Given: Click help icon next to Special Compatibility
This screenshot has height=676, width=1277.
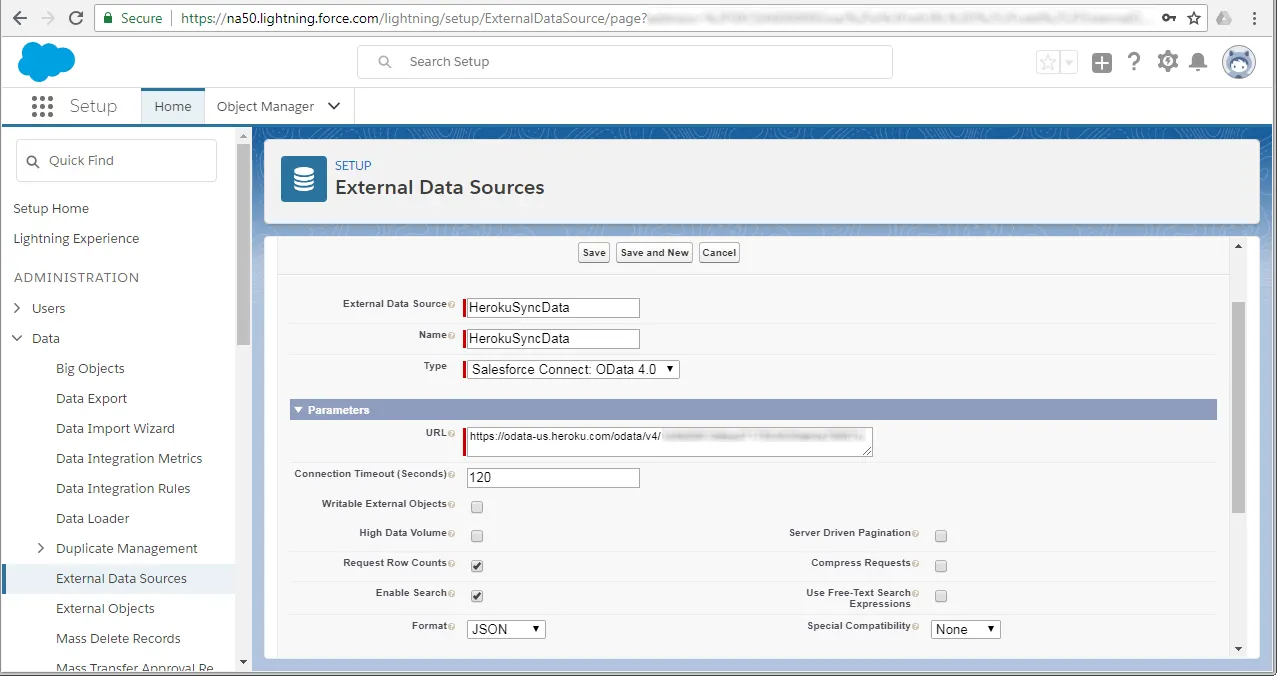Looking at the screenshot, I should (916, 627).
